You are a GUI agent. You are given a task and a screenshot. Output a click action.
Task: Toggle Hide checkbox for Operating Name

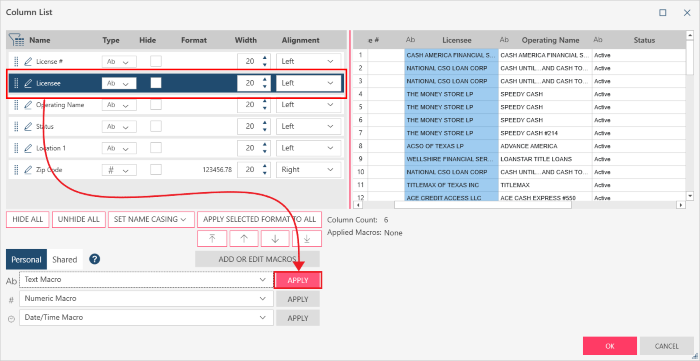tap(155, 104)
